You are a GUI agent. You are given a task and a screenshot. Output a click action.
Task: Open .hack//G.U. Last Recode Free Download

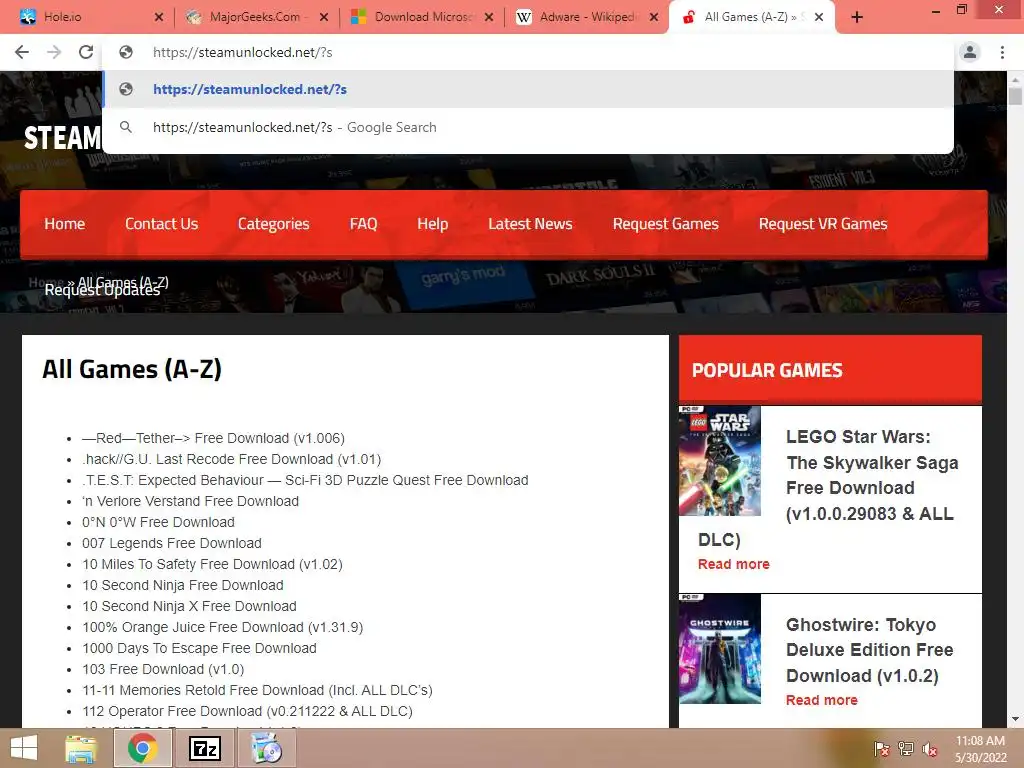(x=231, y=459)
